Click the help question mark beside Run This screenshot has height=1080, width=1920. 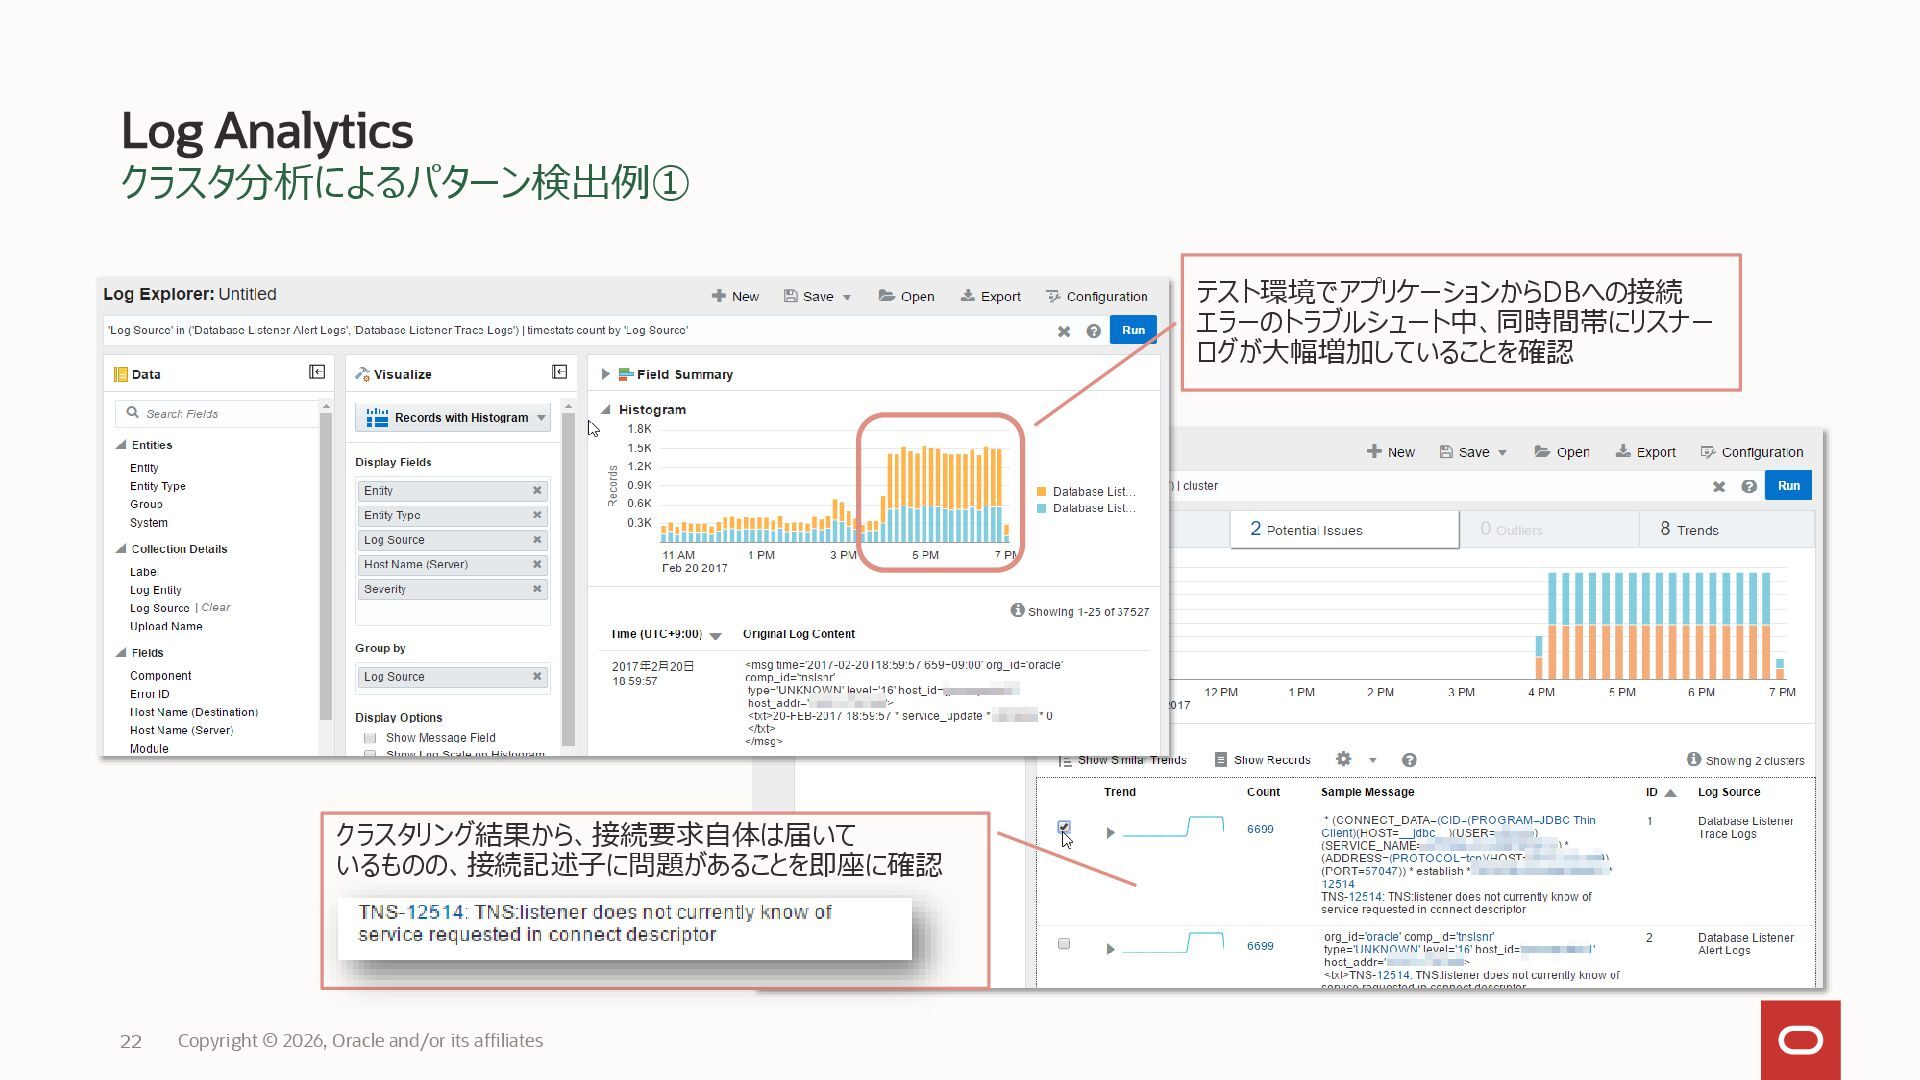click(x=1094, y=331)
